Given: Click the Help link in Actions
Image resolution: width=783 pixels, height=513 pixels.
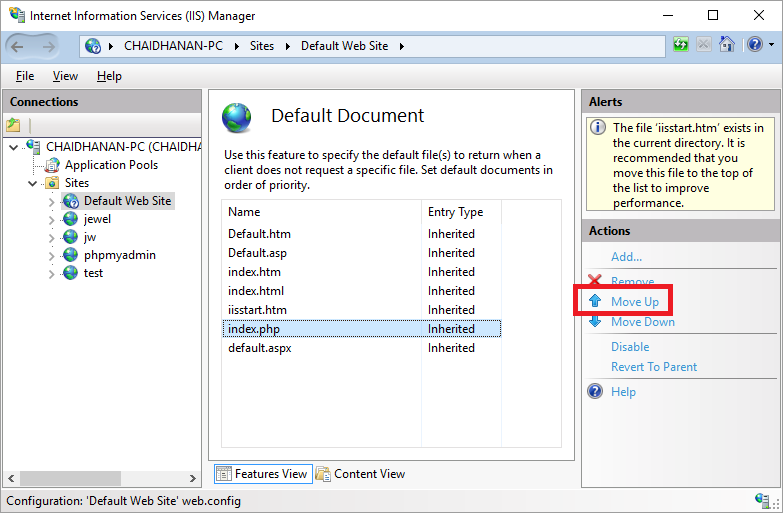Looking at the screenshot, I should [623, 392].
